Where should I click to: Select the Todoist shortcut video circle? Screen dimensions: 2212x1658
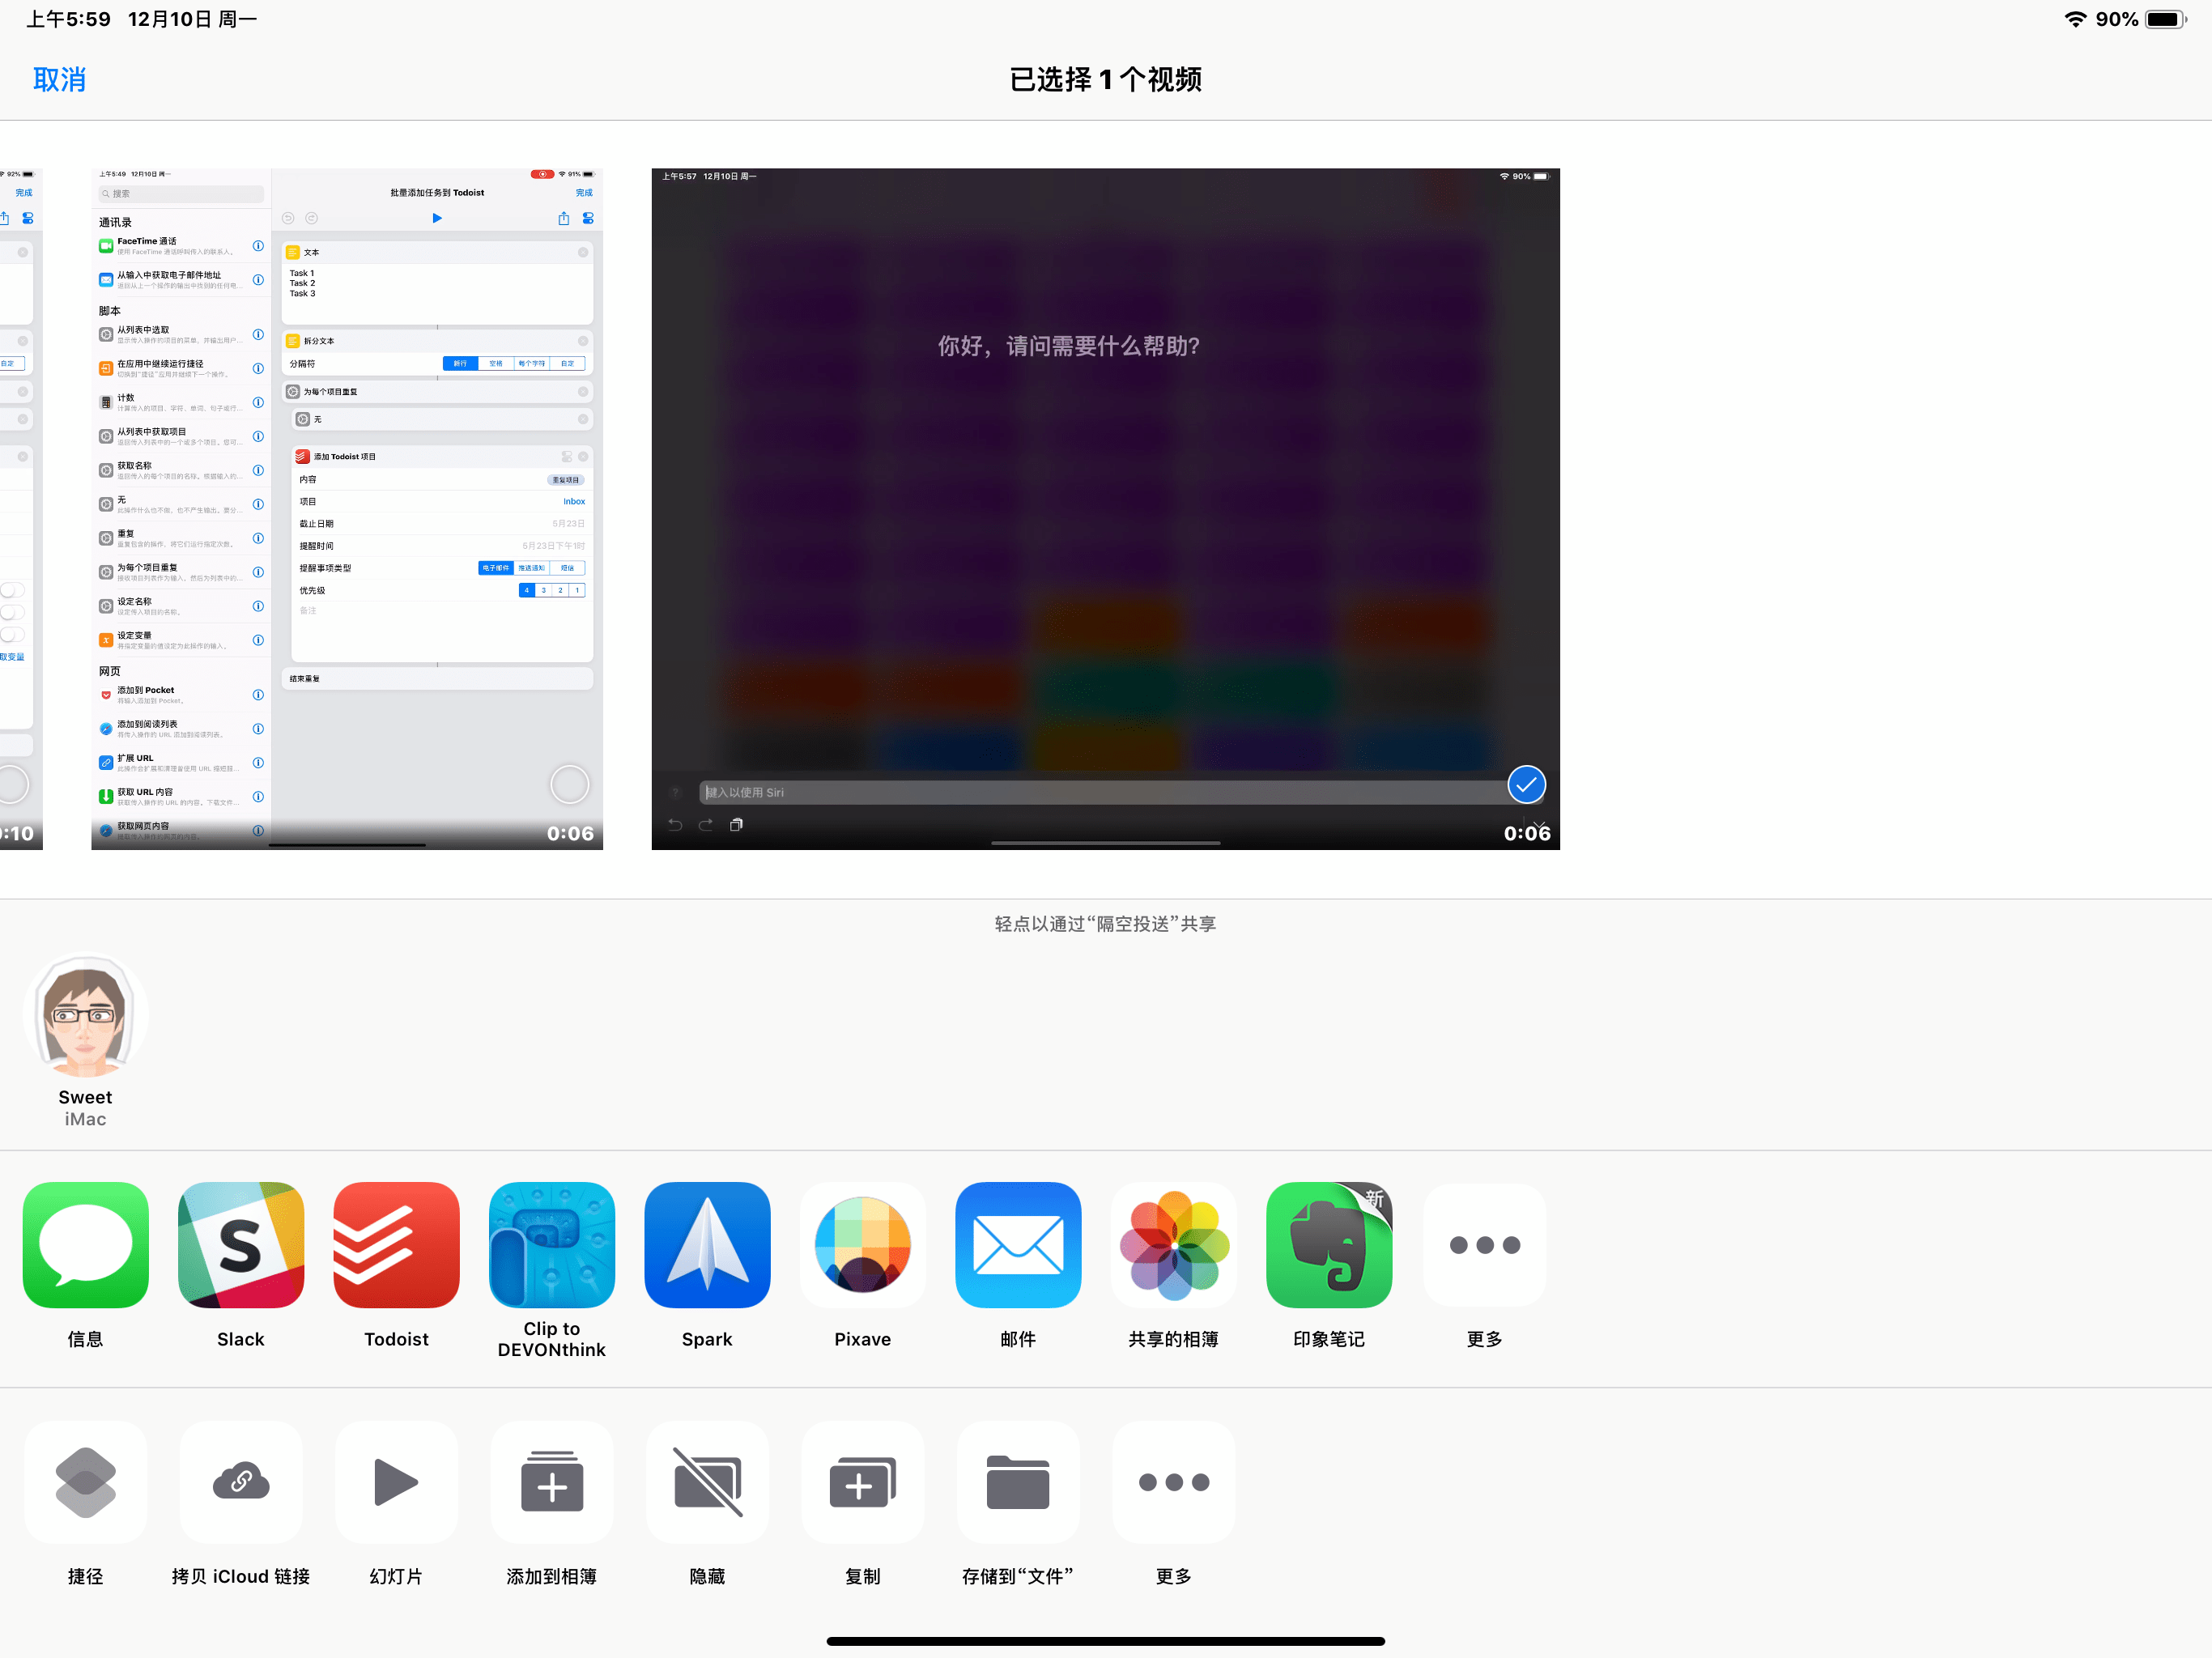tap(569, 785)
